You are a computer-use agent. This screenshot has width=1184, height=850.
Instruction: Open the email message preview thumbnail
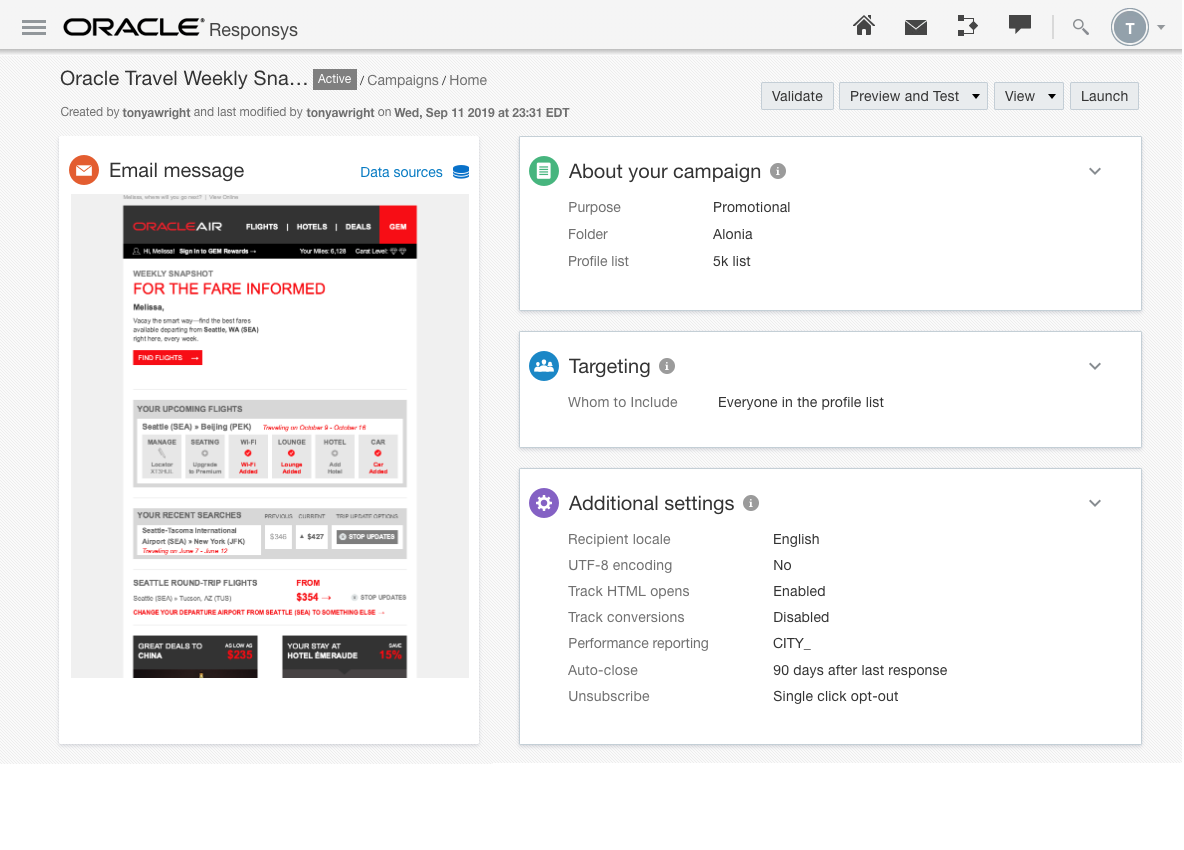[270, 436]
